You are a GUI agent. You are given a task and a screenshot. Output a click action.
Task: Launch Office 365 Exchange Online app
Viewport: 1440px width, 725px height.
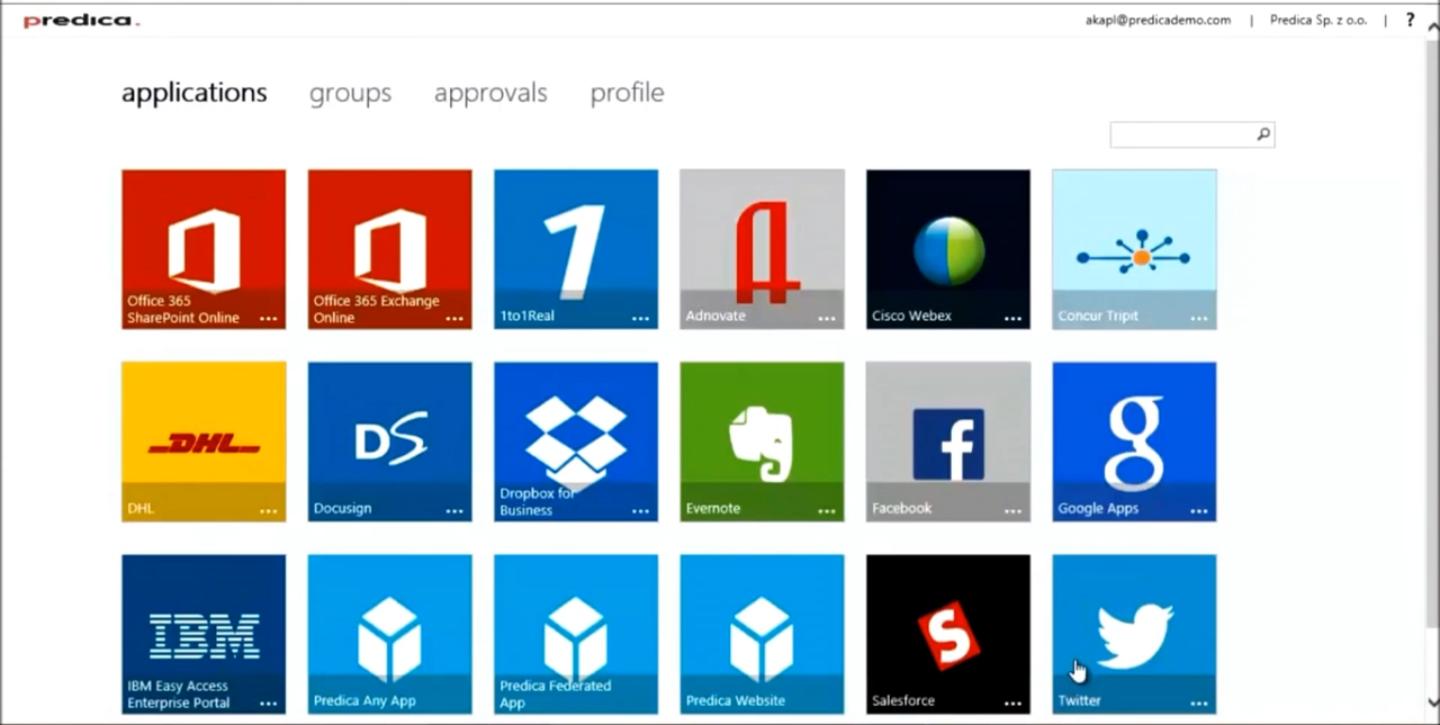[x=390, y=249]
